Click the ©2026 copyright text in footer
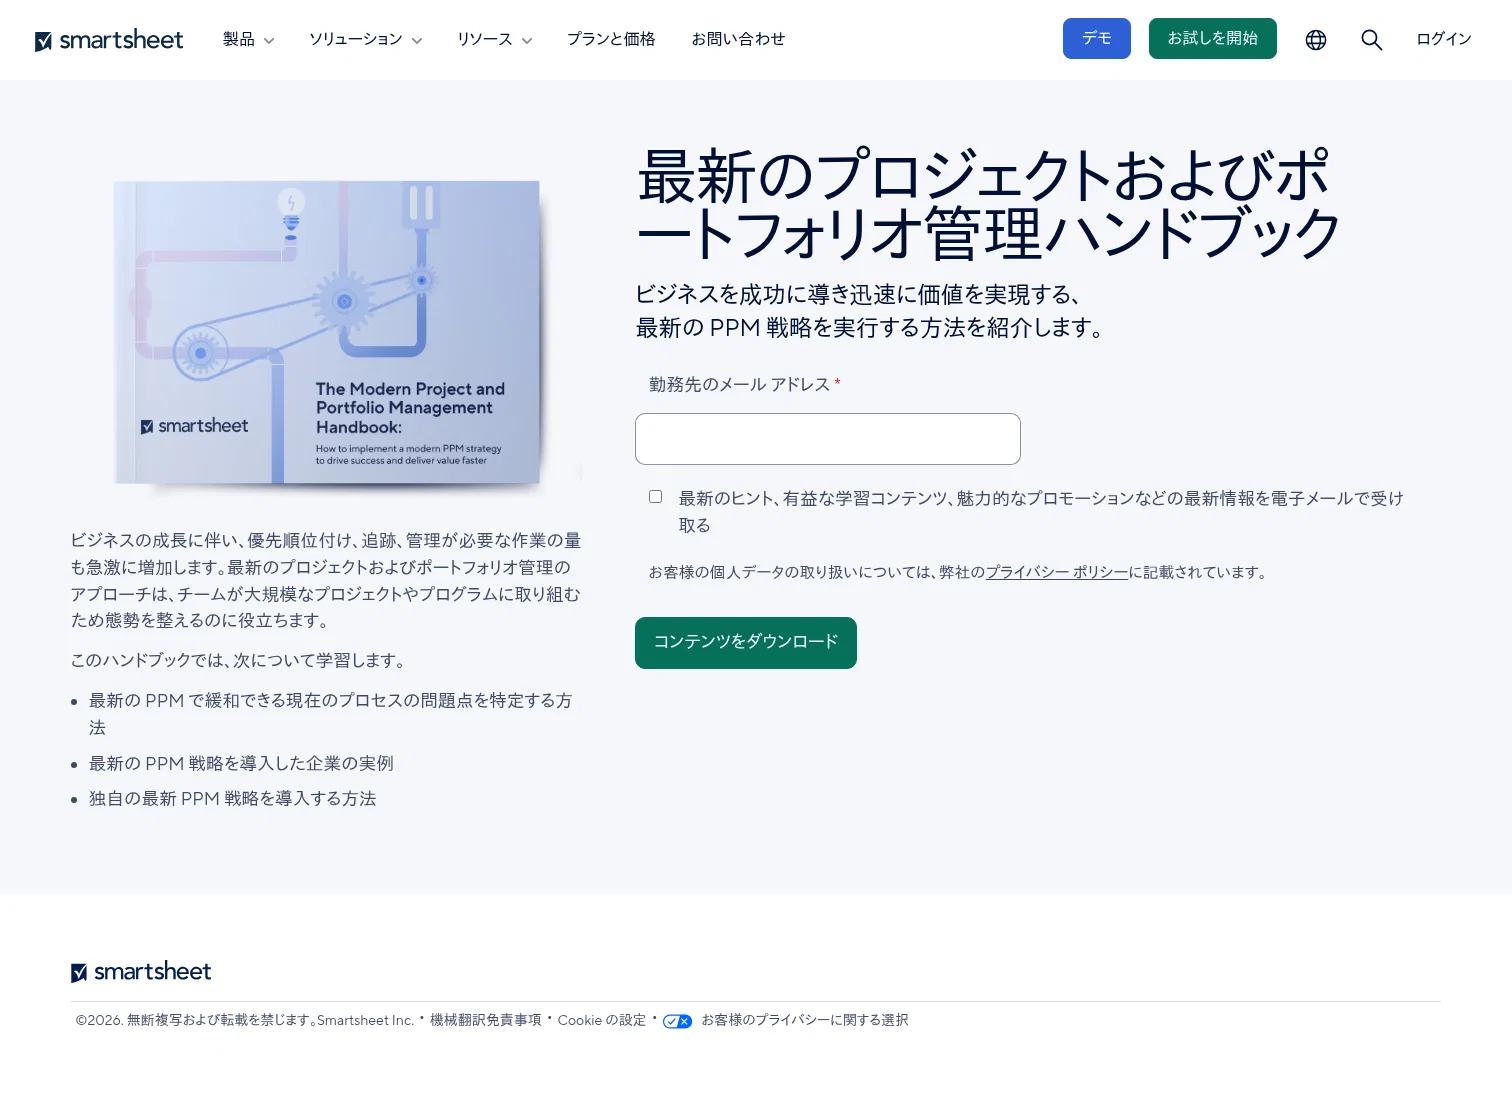 (x=245, y=1020)
